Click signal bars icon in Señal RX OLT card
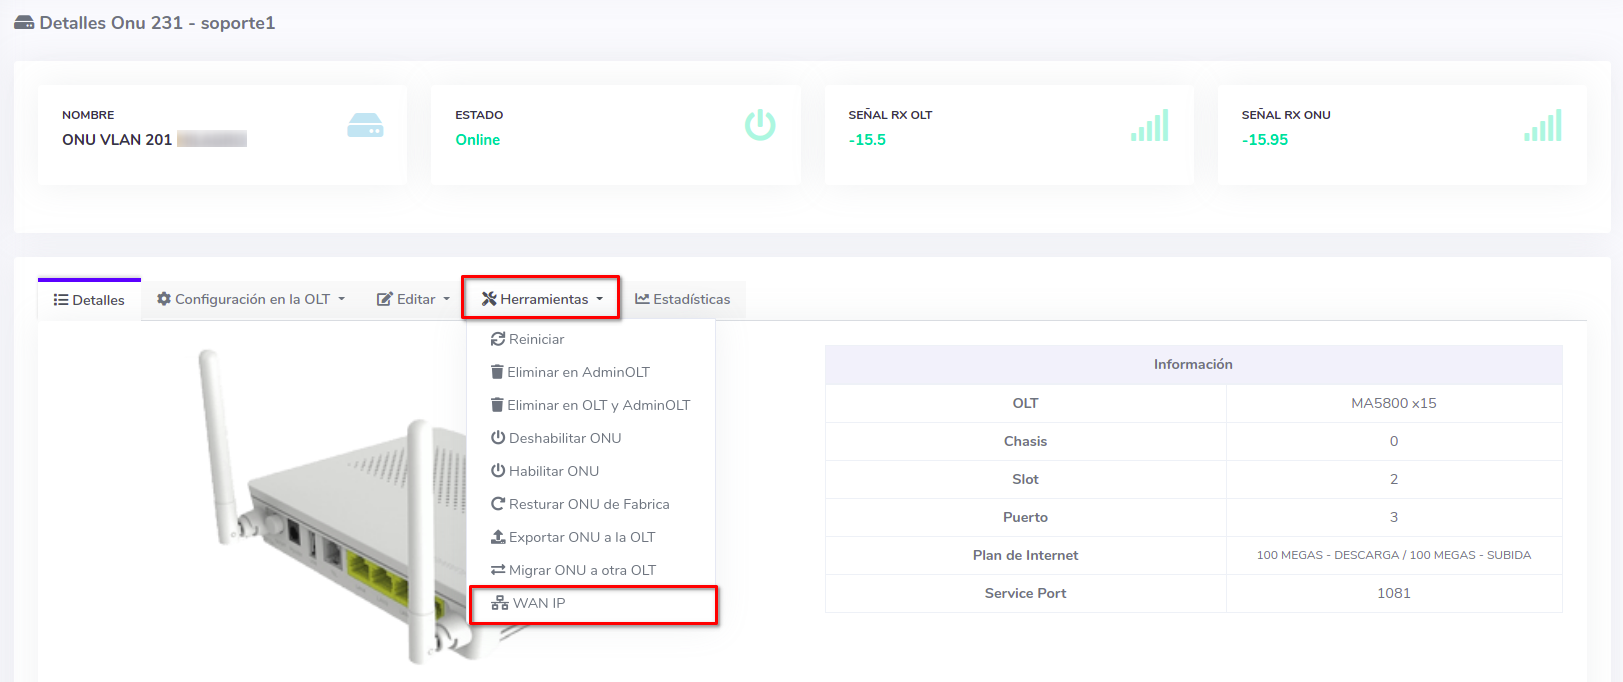The image size is (1623, 682). pyautogui.click(x=1150, y=126)
